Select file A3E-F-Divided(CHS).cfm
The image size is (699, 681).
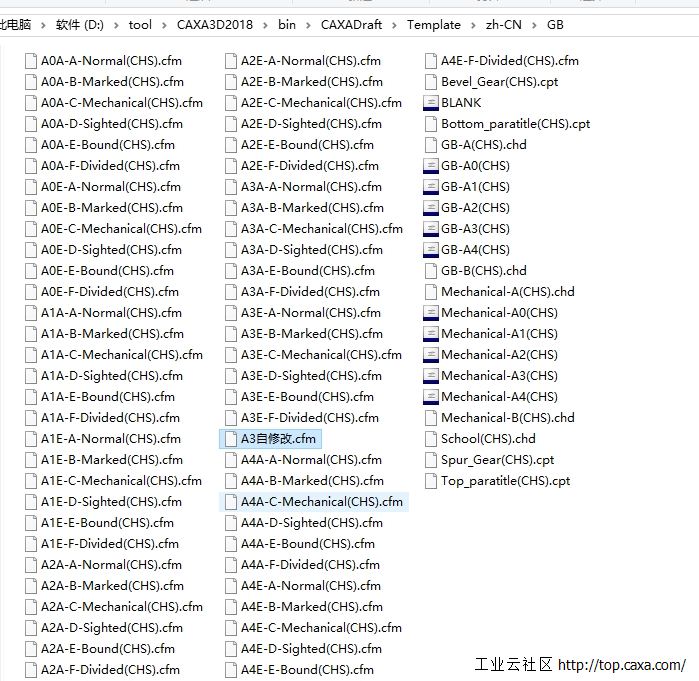pos(302,418)
